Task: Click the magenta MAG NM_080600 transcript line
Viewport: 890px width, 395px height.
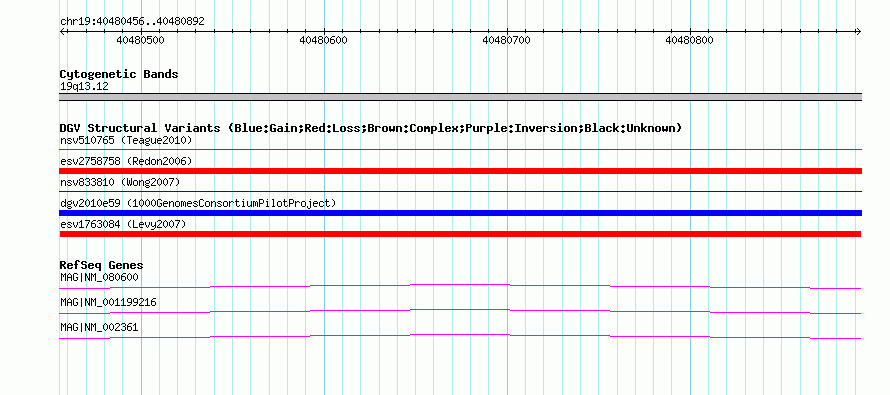Action: (460, 287)
